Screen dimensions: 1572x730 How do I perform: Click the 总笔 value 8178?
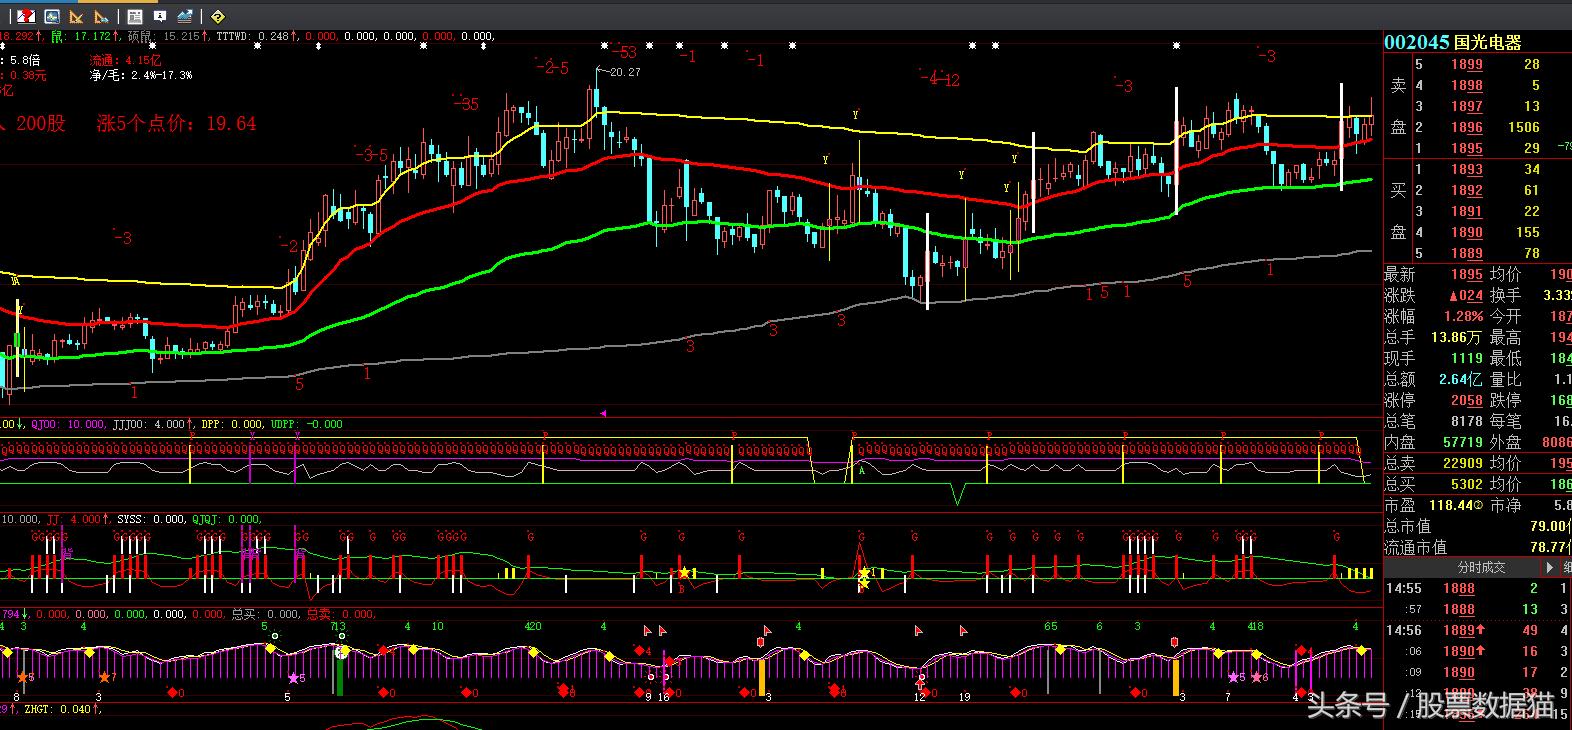pyautogui.click(x=1467, y=421)
